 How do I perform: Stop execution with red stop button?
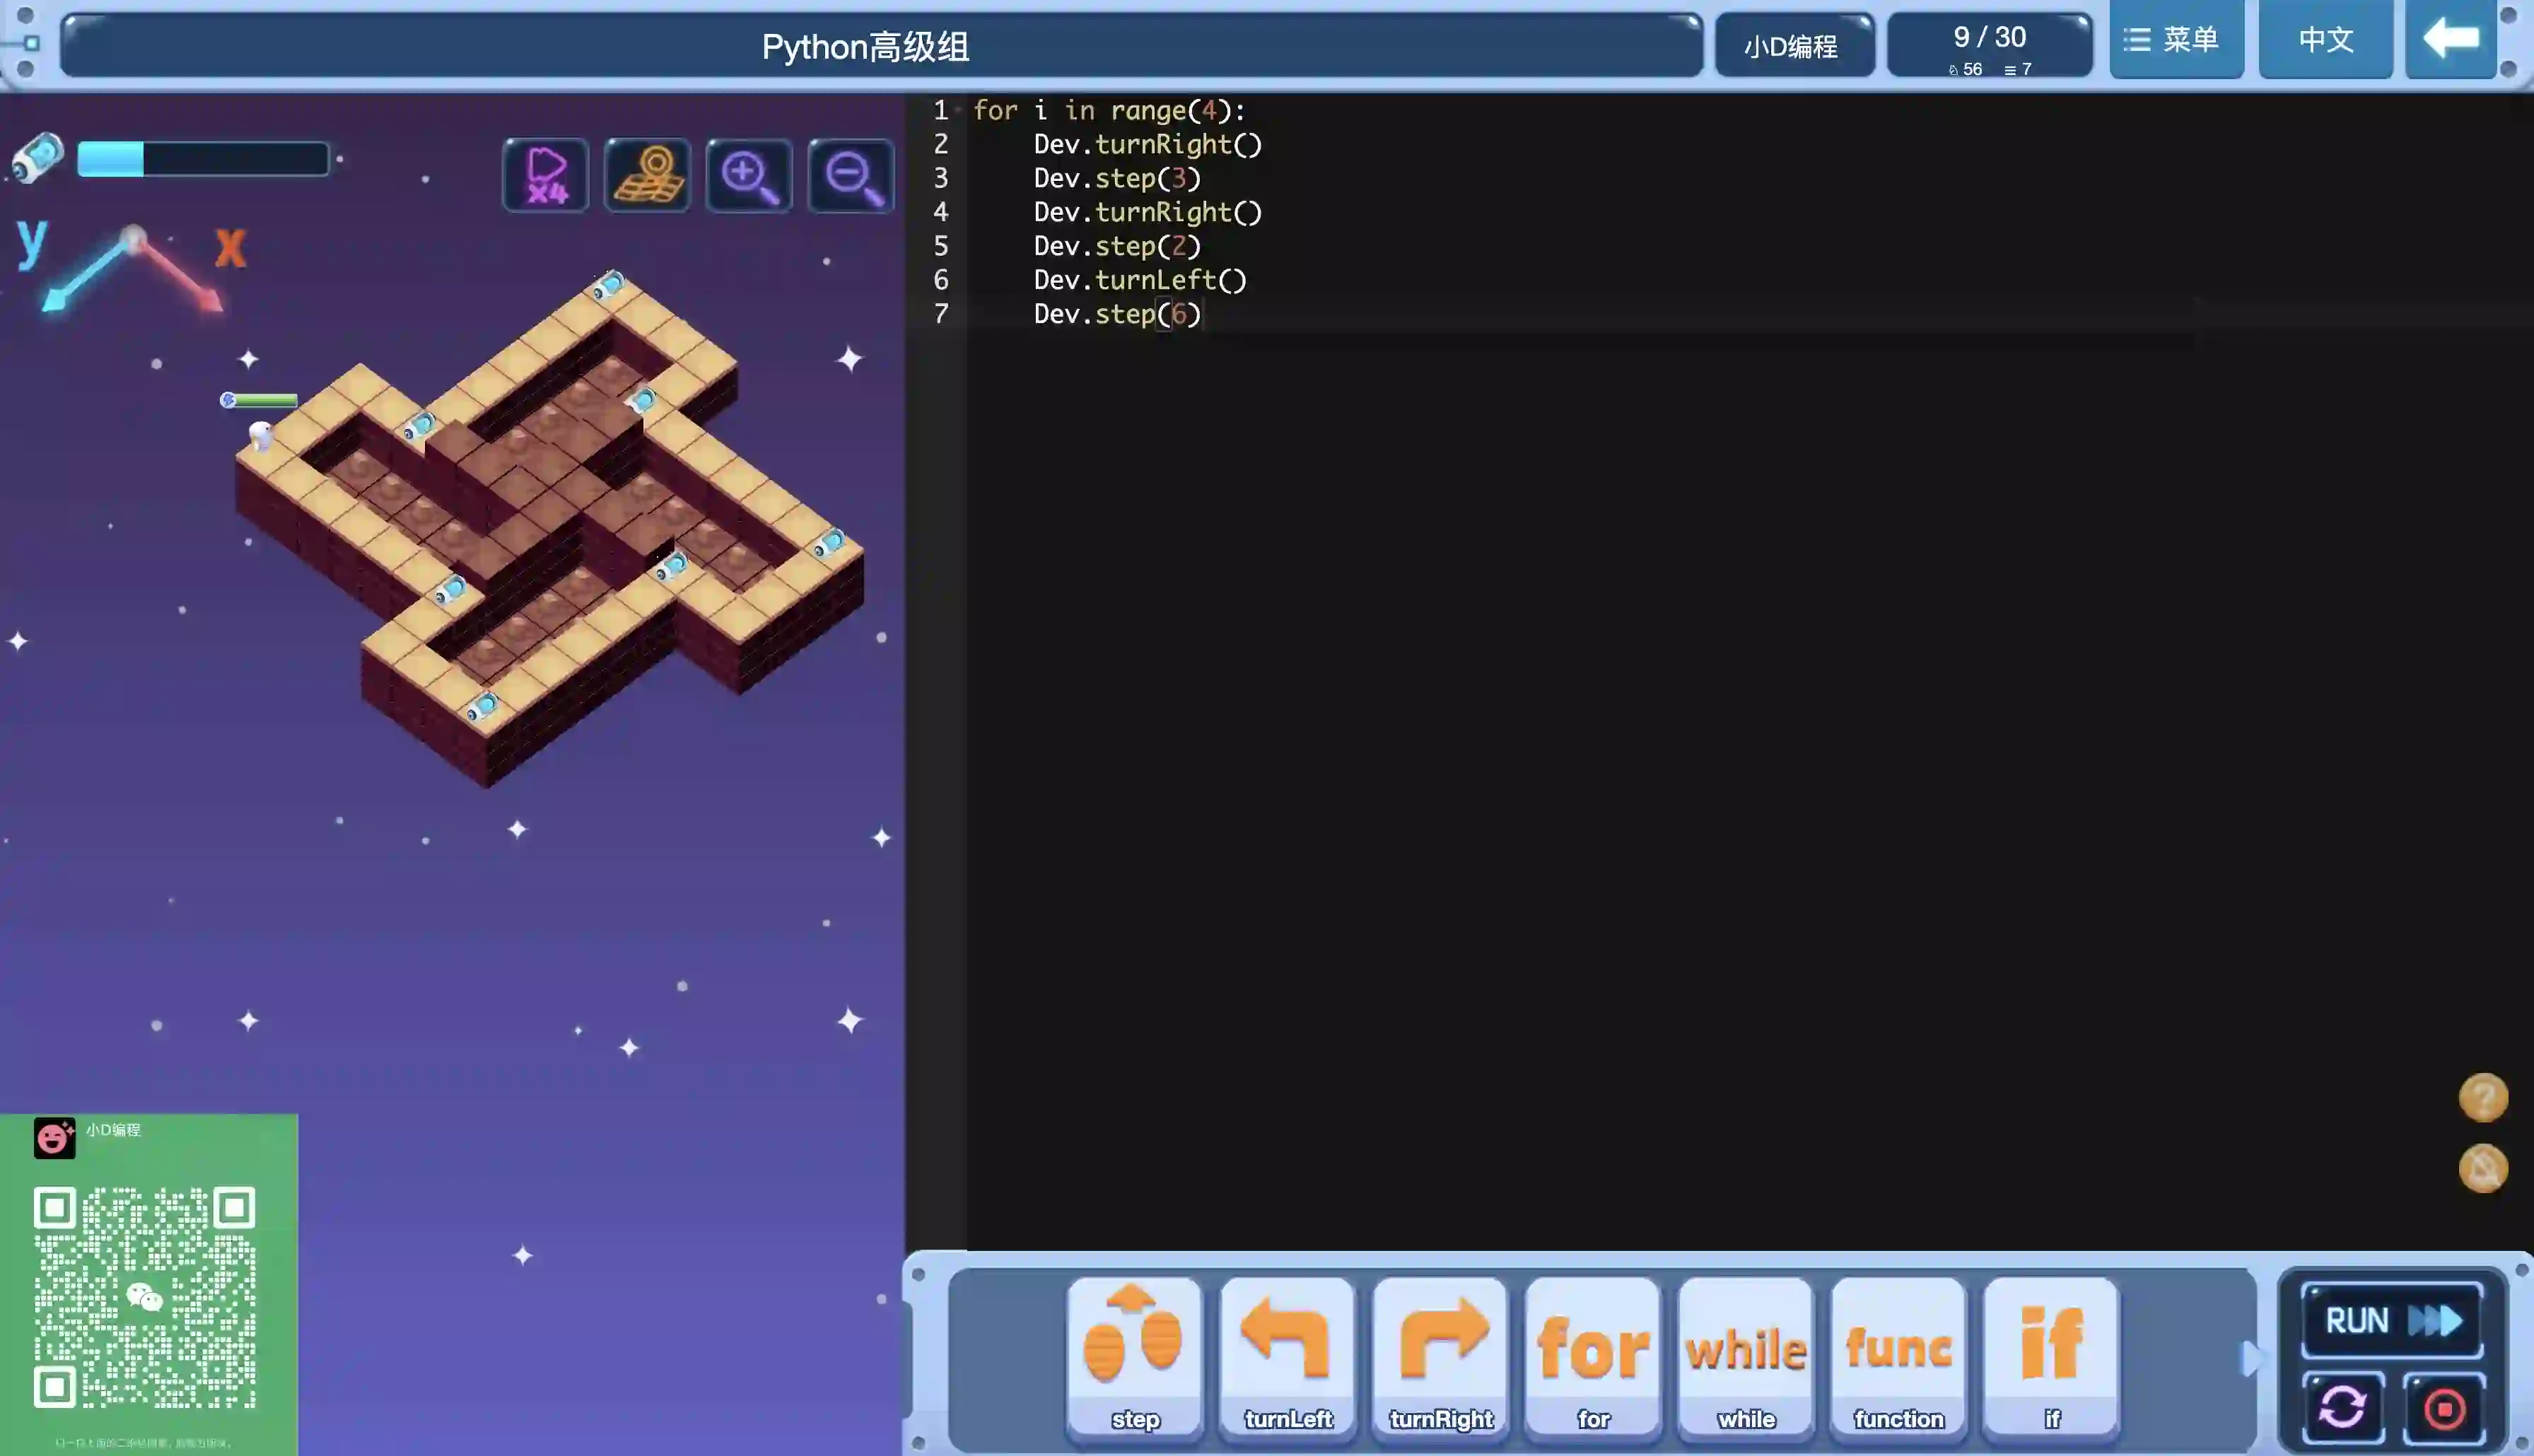tap(2444, 1408)
